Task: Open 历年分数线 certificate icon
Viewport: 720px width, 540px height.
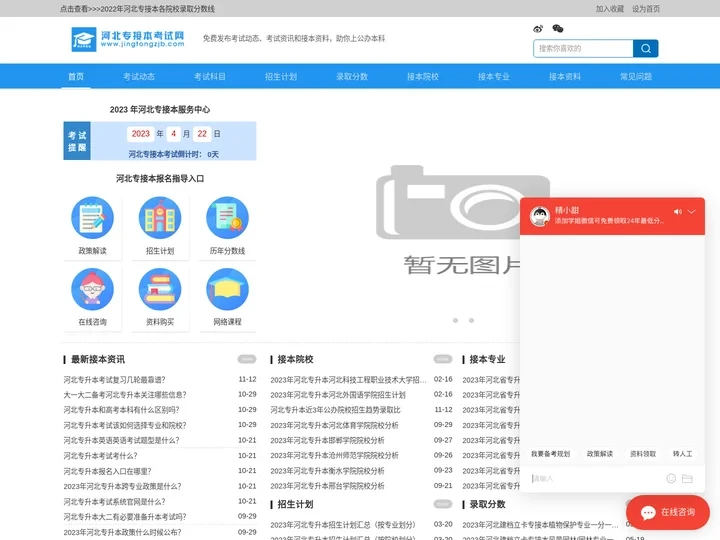Action: point(227,218)
